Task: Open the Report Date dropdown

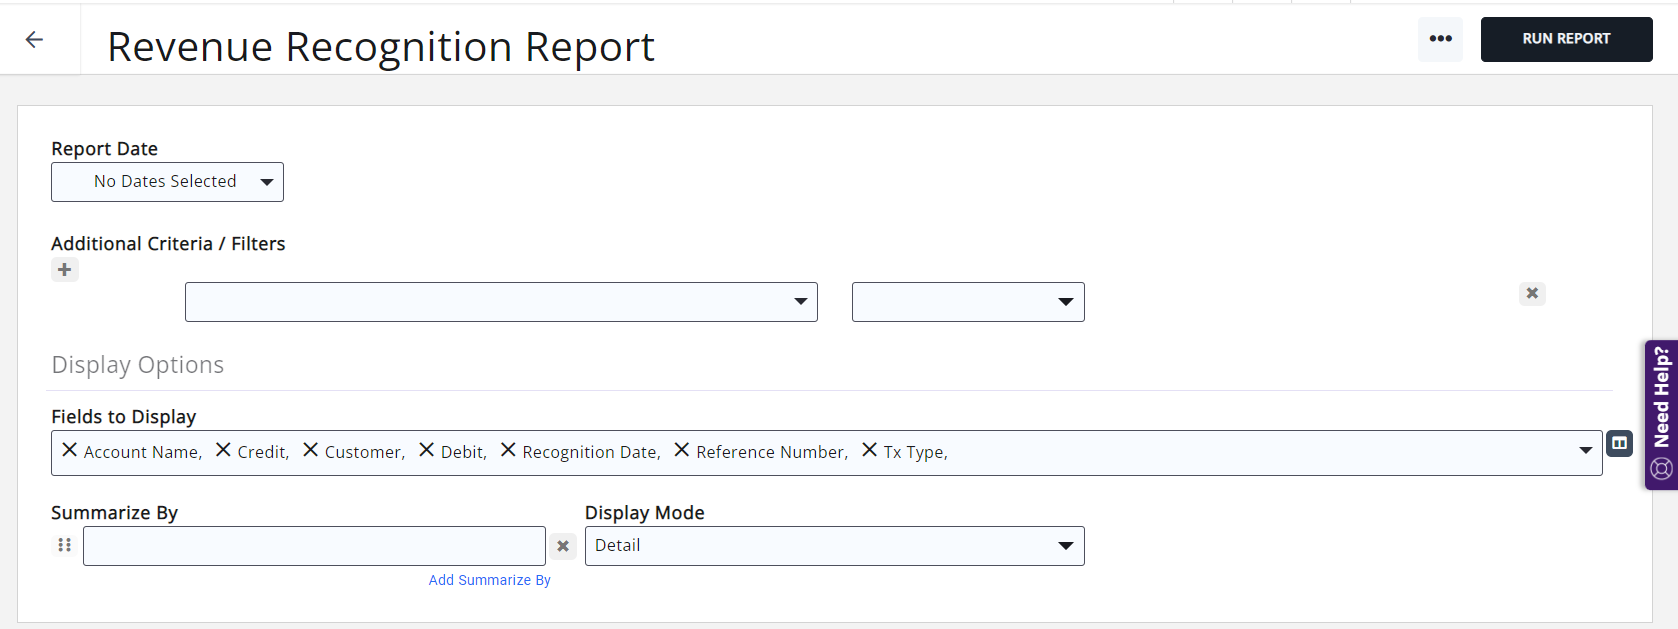Action: click(167, 182)
